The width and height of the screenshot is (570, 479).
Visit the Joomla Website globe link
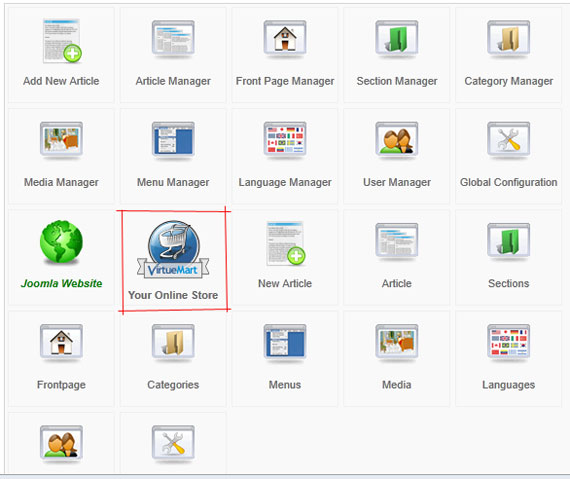coord(61,241)
